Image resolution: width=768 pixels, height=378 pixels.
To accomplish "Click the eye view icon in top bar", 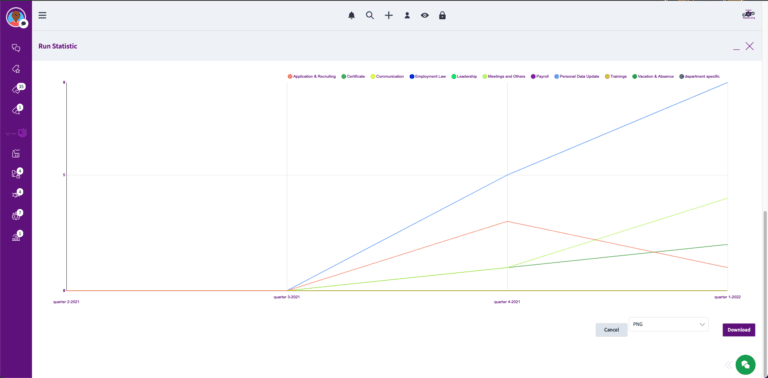I will coord(425,16).
